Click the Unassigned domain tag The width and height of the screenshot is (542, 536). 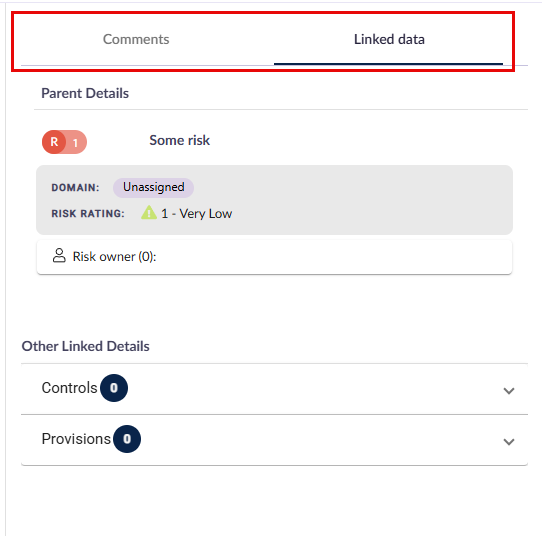153,187
